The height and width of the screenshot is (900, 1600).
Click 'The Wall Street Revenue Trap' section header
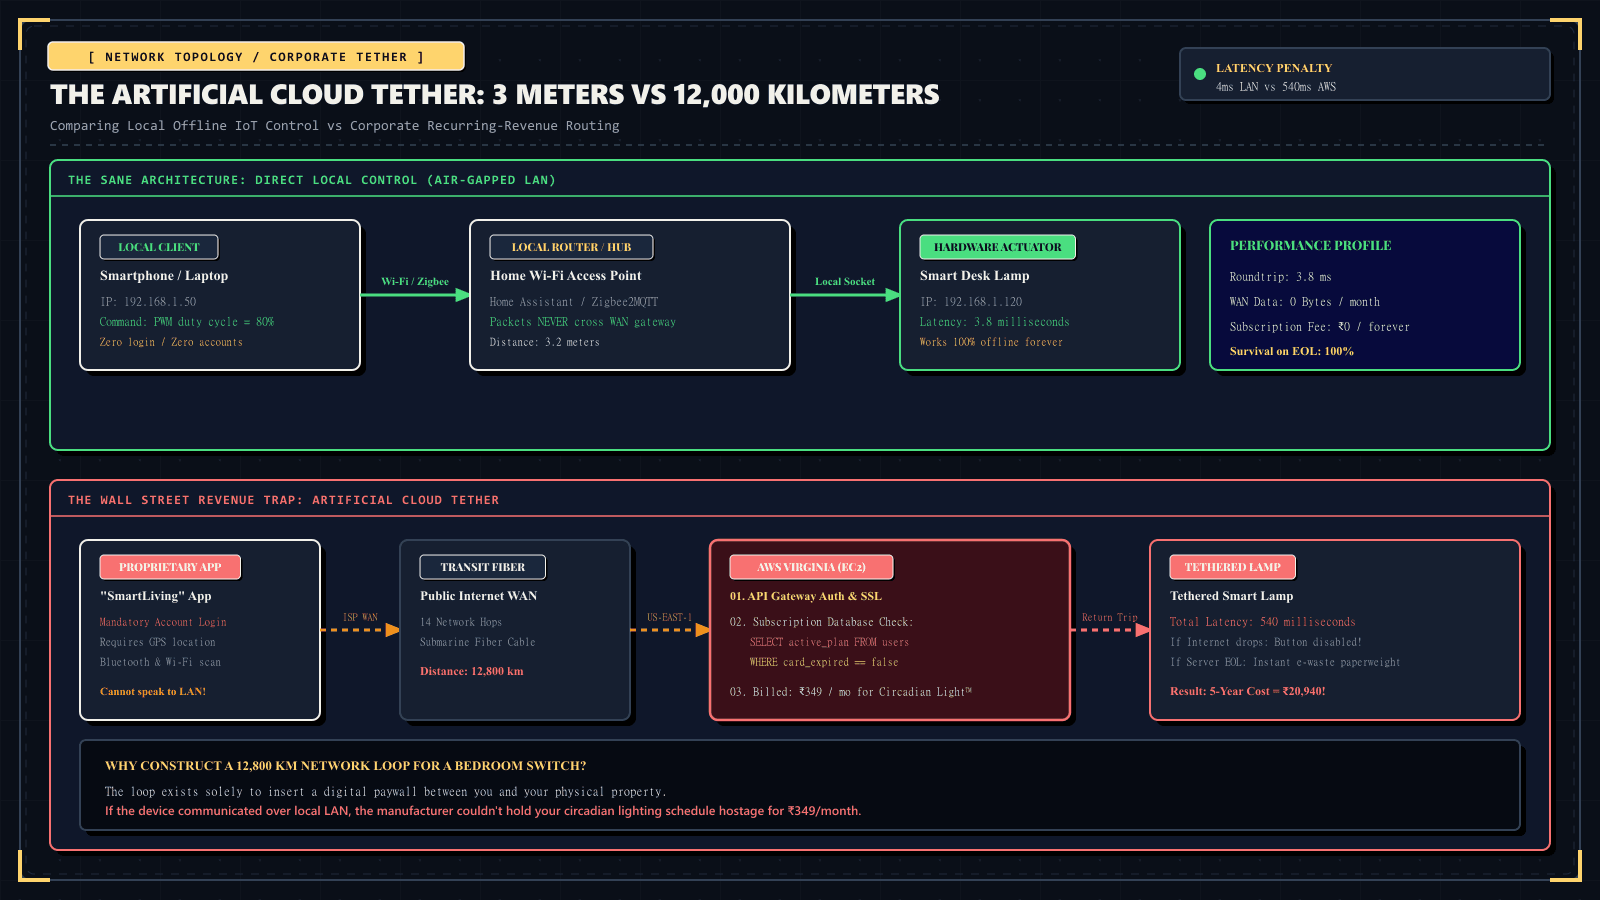[x=283, y=500]
